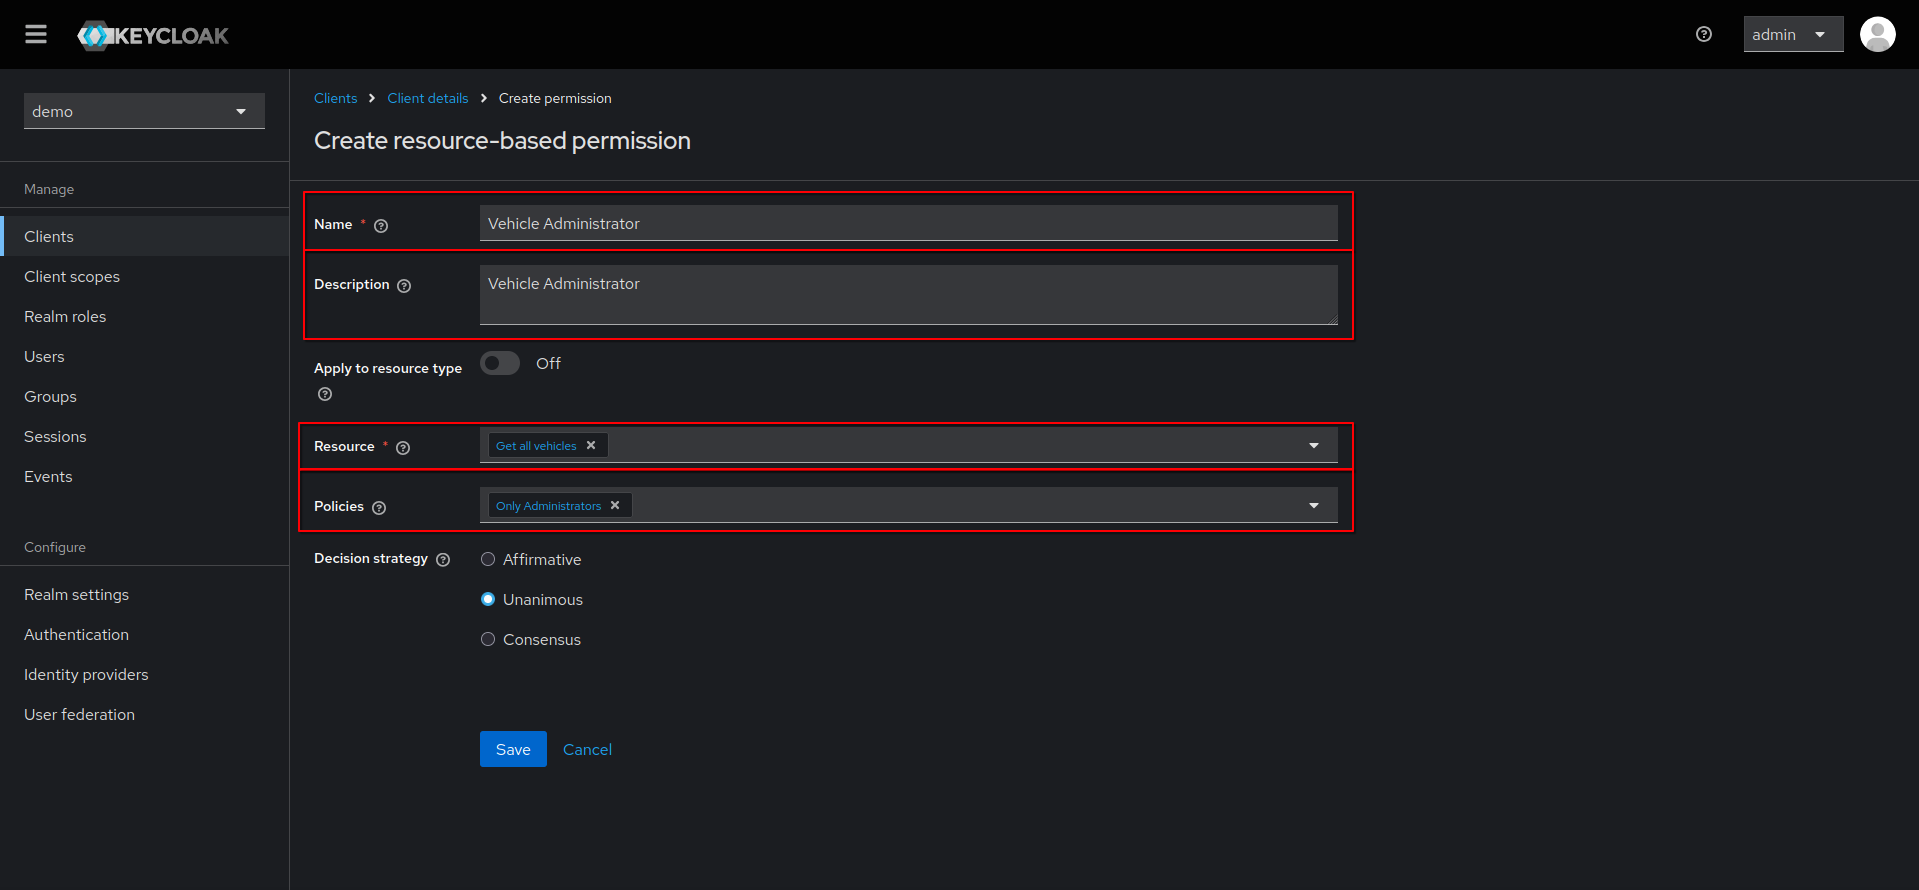Click the Description text area
This screenshot has width=1919, height=890.
tap(909, 294)
